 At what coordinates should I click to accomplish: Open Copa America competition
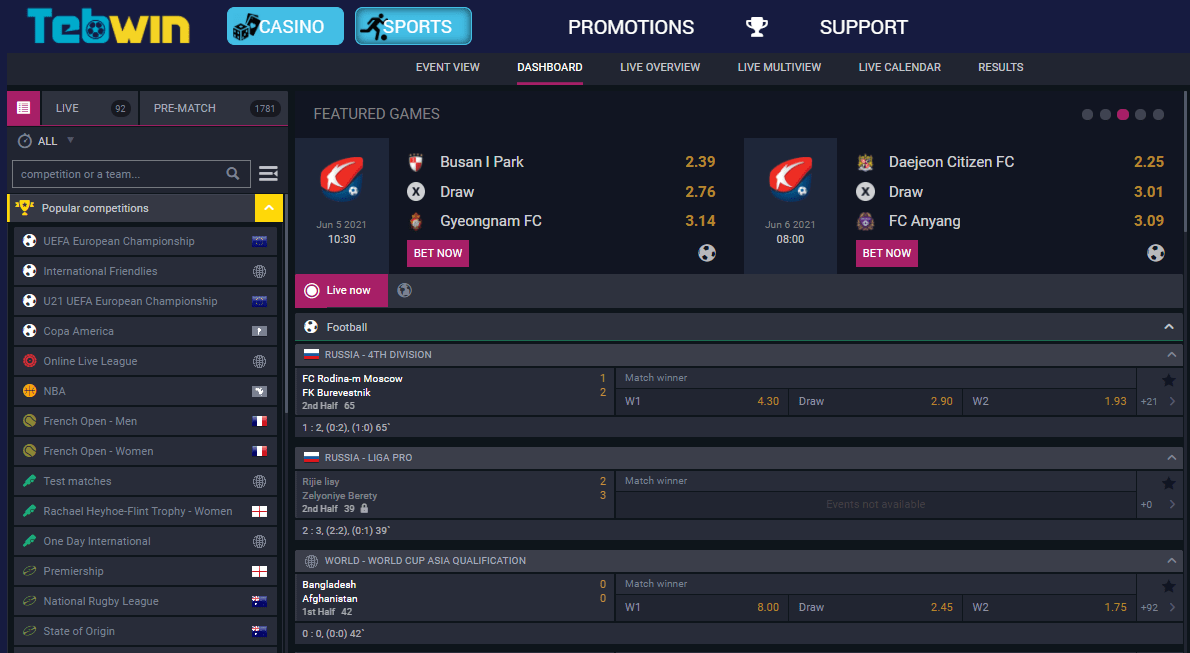point(145,331)
